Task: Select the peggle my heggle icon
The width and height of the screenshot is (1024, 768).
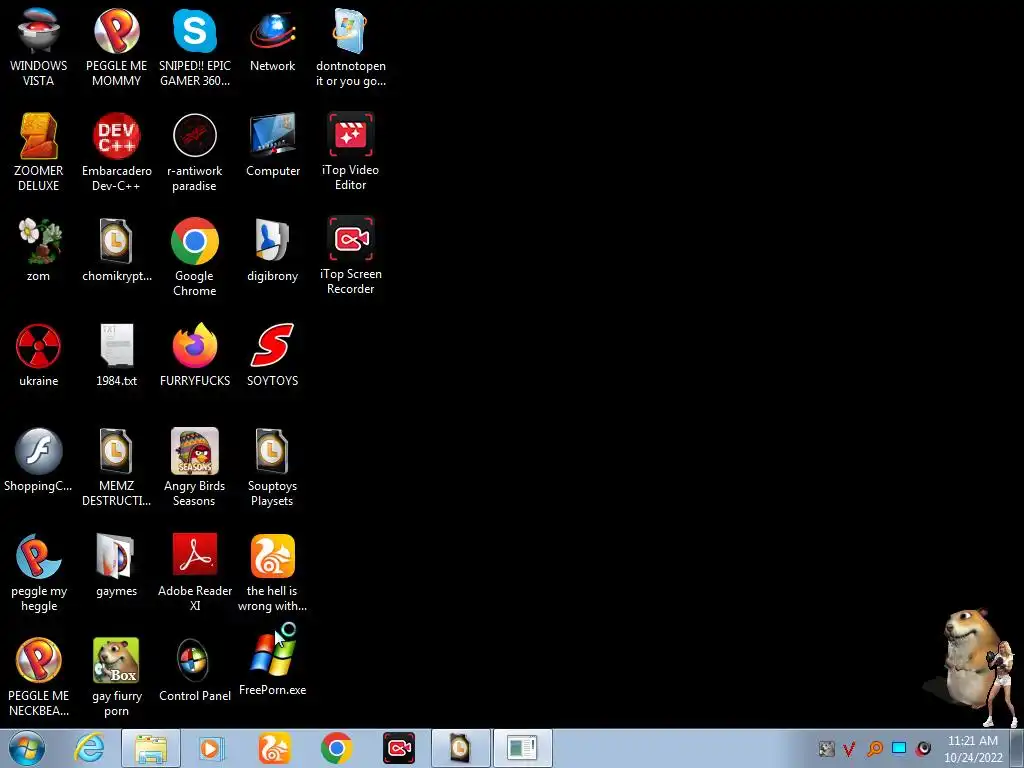Action: coord(39,573)
